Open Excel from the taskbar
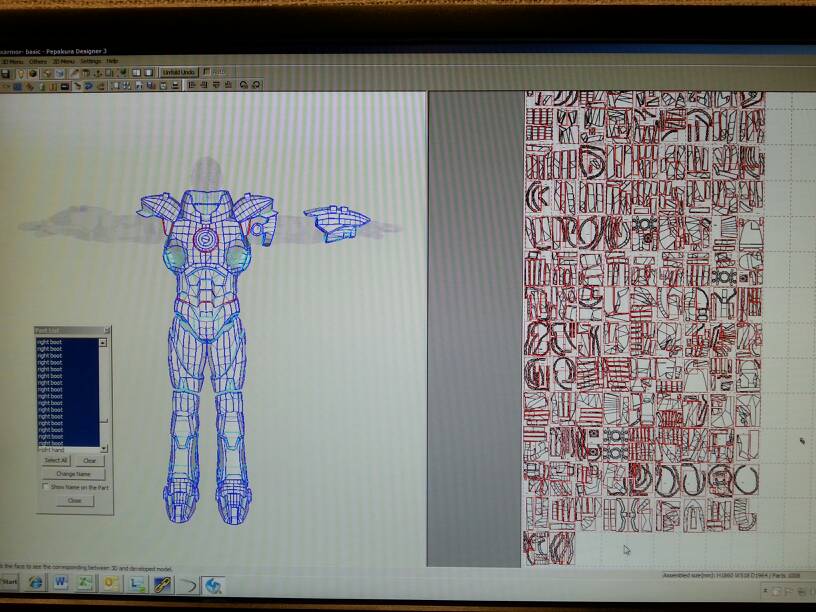Image resolution: width=816 pixels, height=612 pixels. pos(85,583)
